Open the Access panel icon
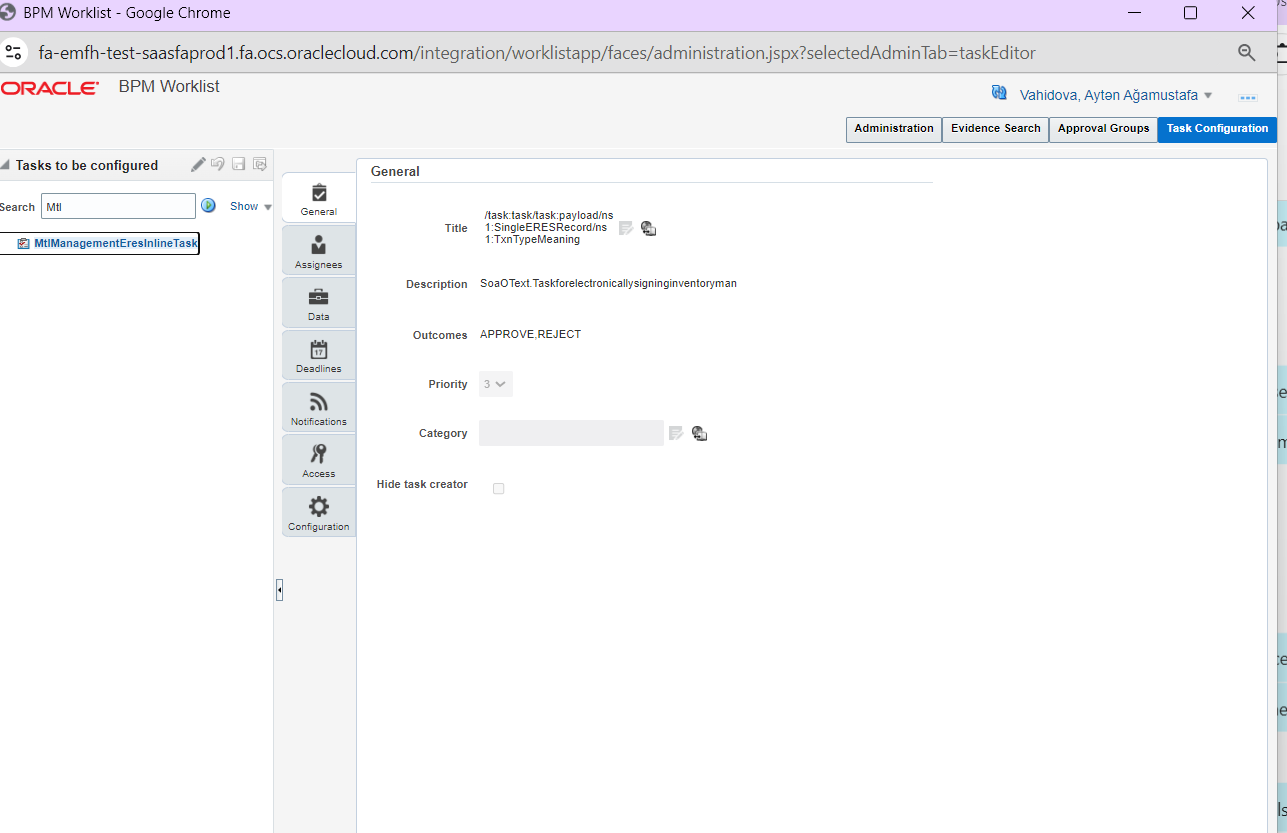Screen dimensions: 1287x833 [318, 459]
